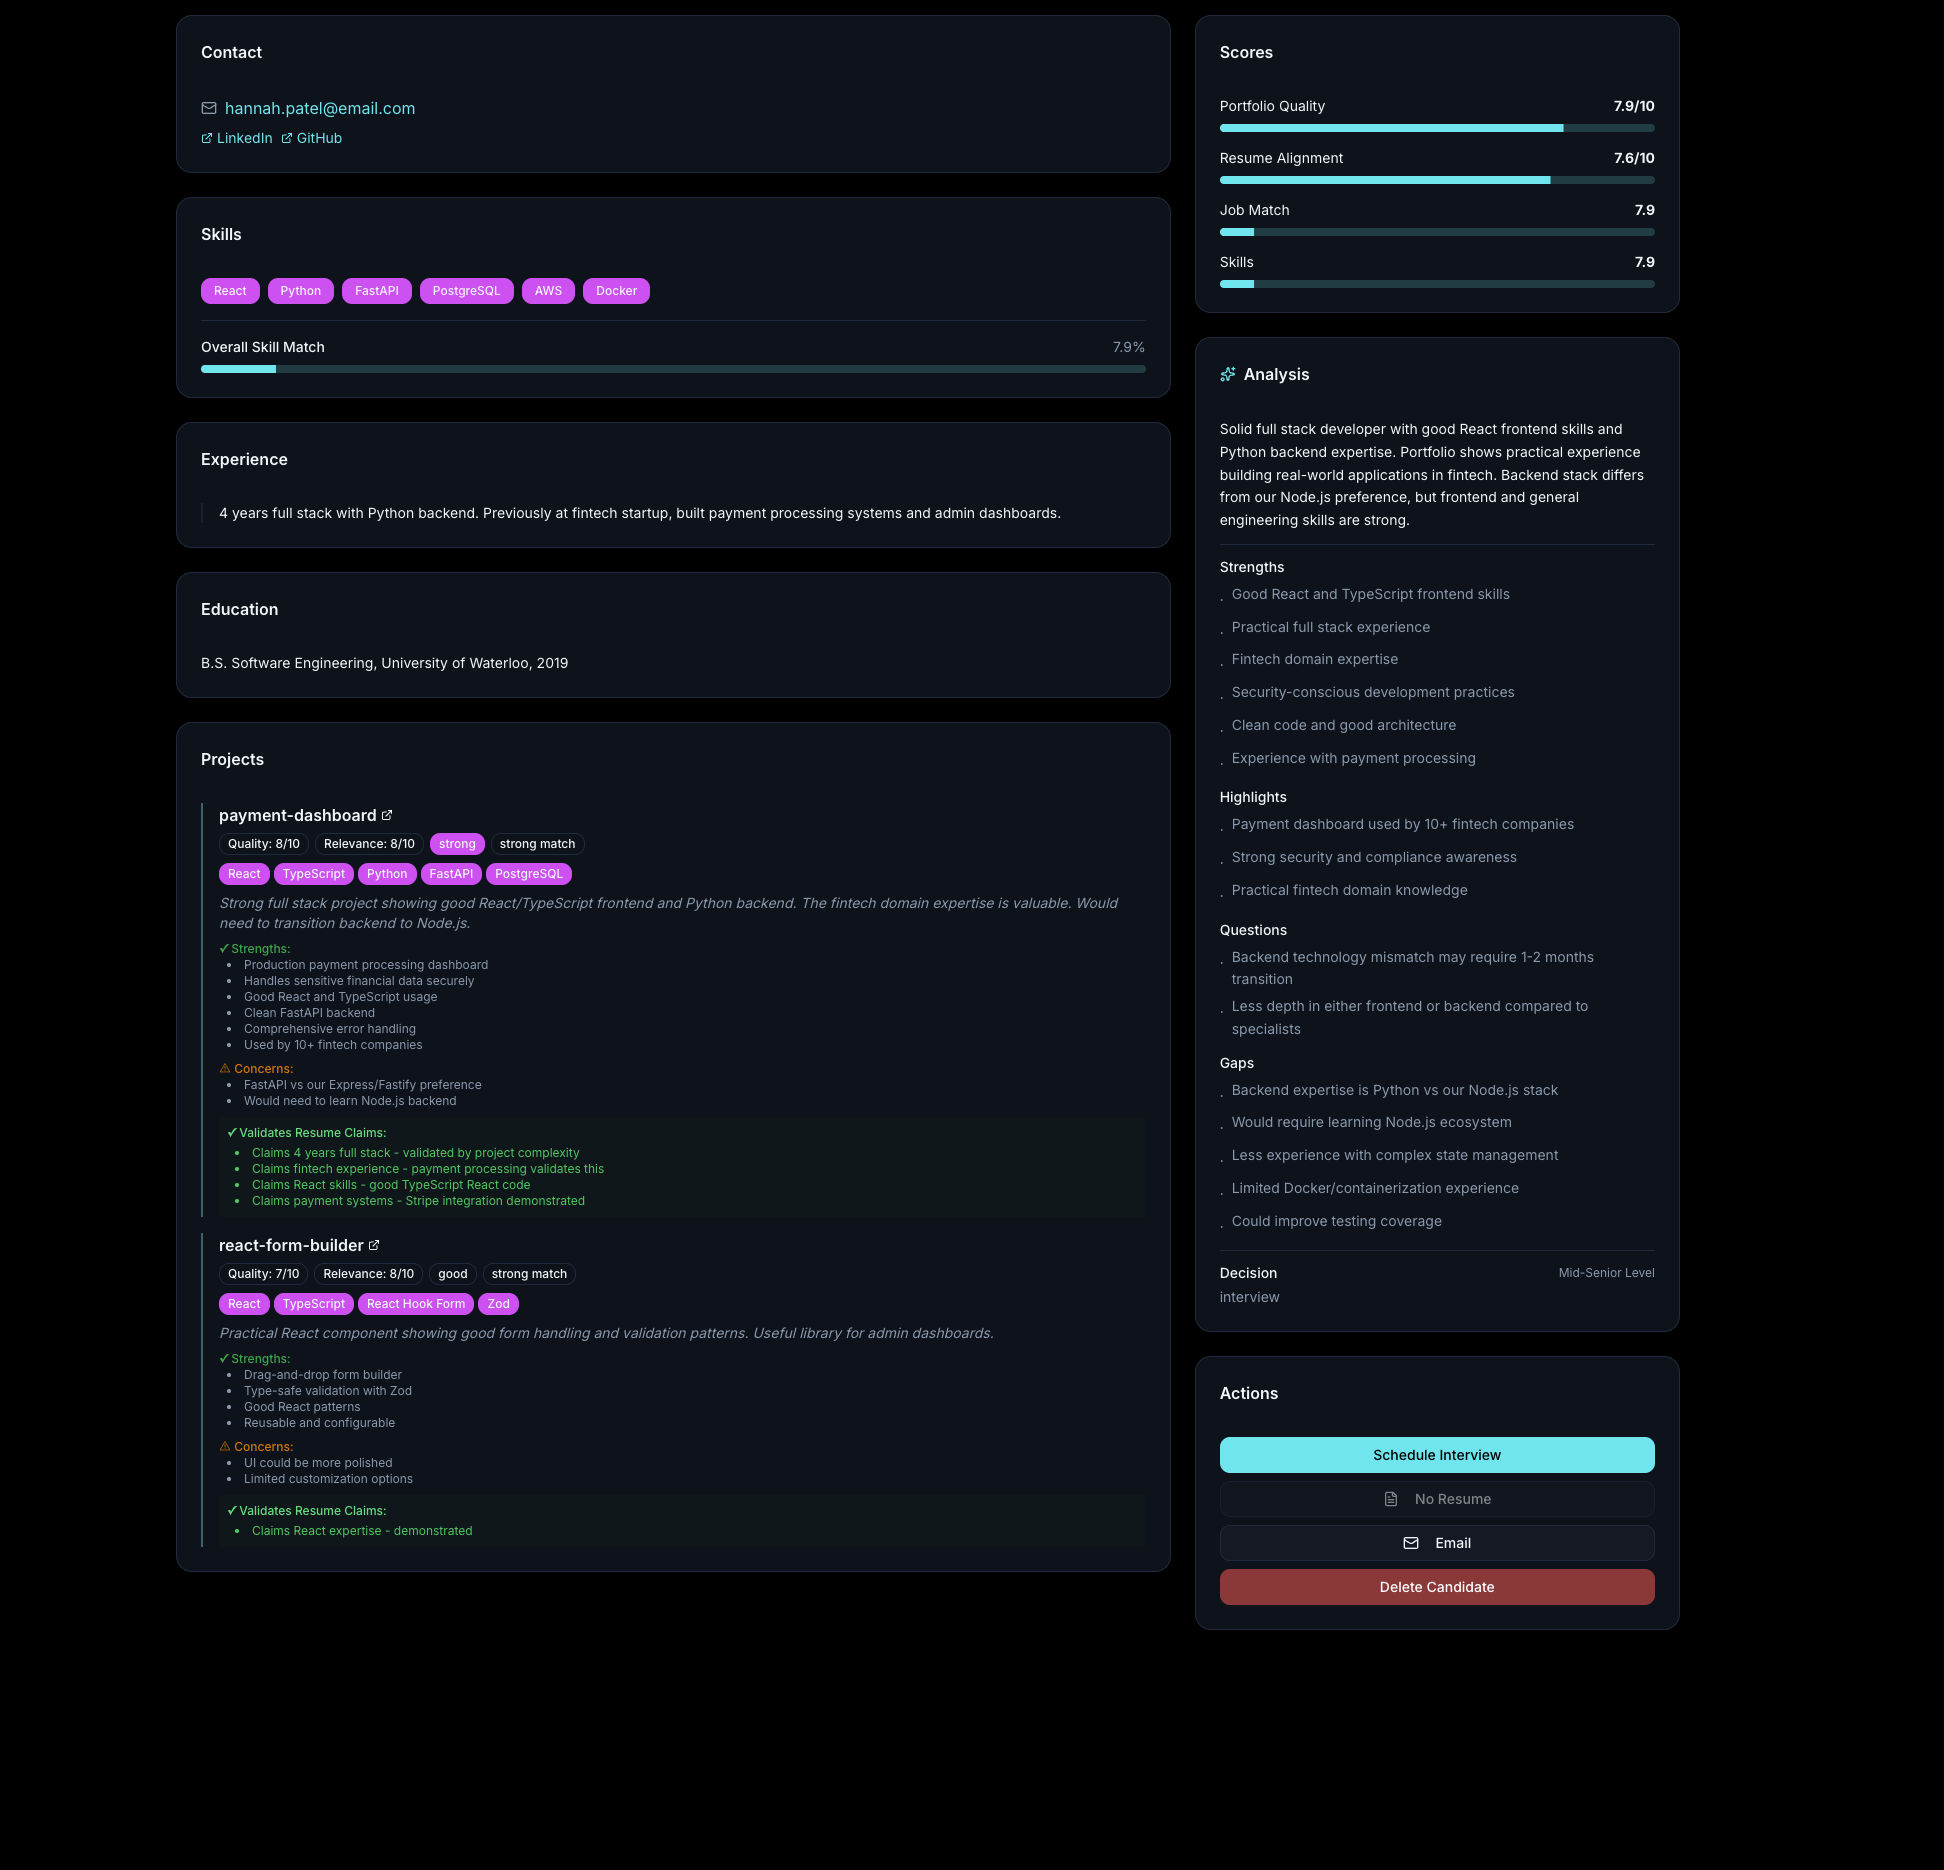This screenshot has width=1944, height=1870.
Task: Click the document icon in No Resume button
Action: [x=1391, y=1499]
